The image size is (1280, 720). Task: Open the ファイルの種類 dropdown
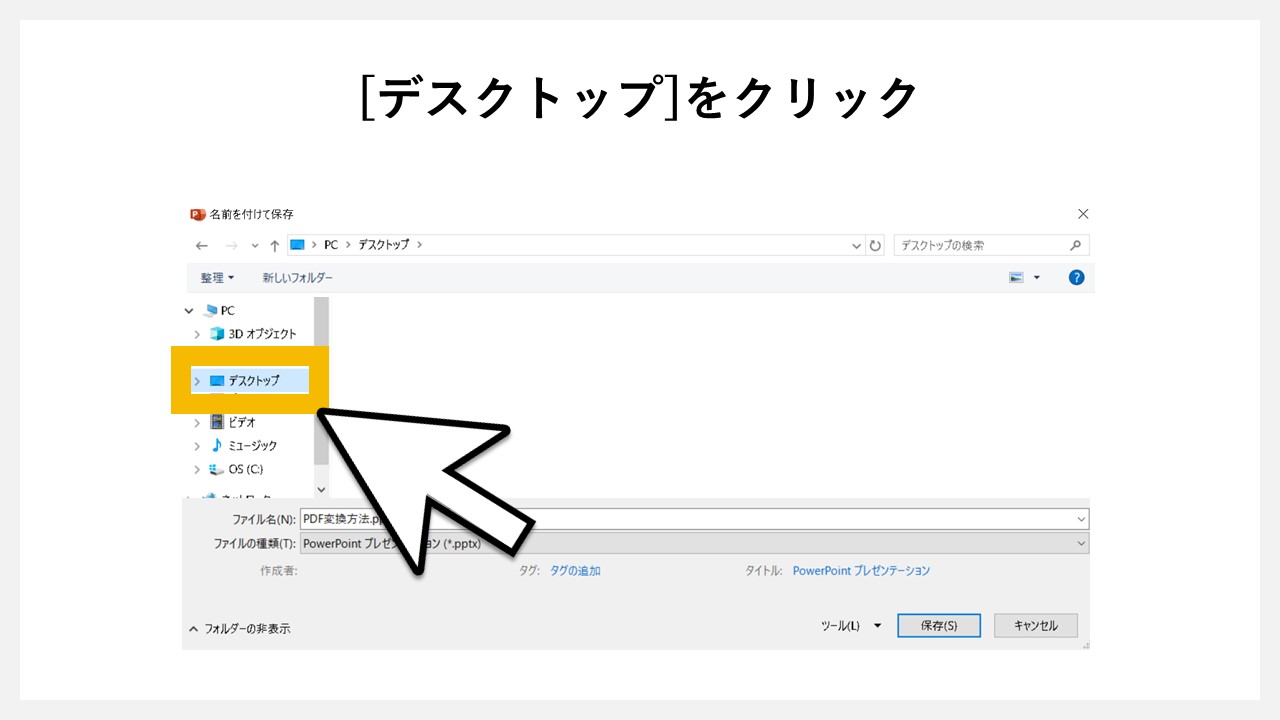[1080, 543]
